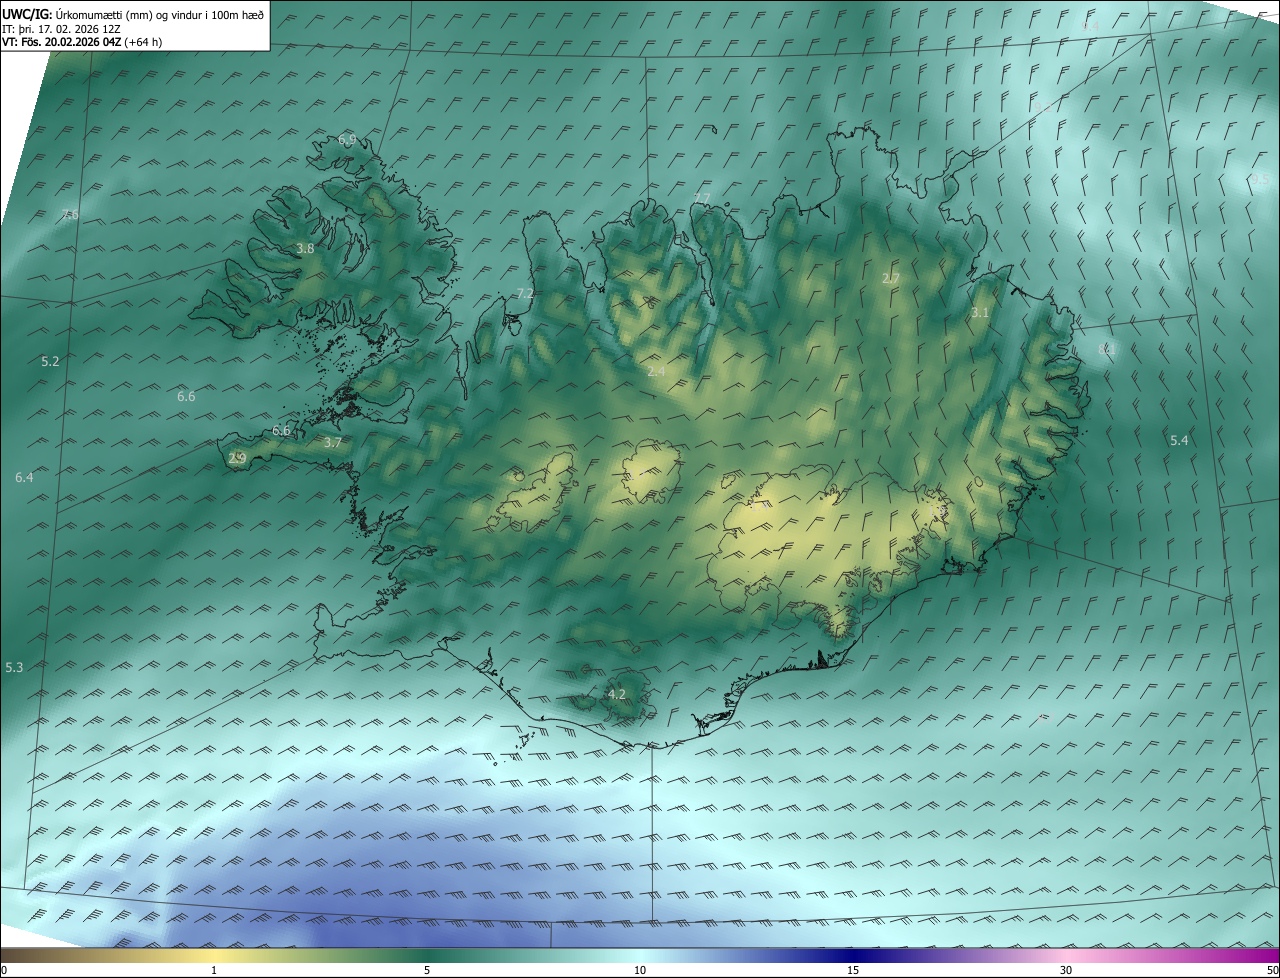The width and height of the screenshot is (1280, 978).
Task: Click the 6.4 value at western edge
Action: pyautogui.click(x=24, y=478)
